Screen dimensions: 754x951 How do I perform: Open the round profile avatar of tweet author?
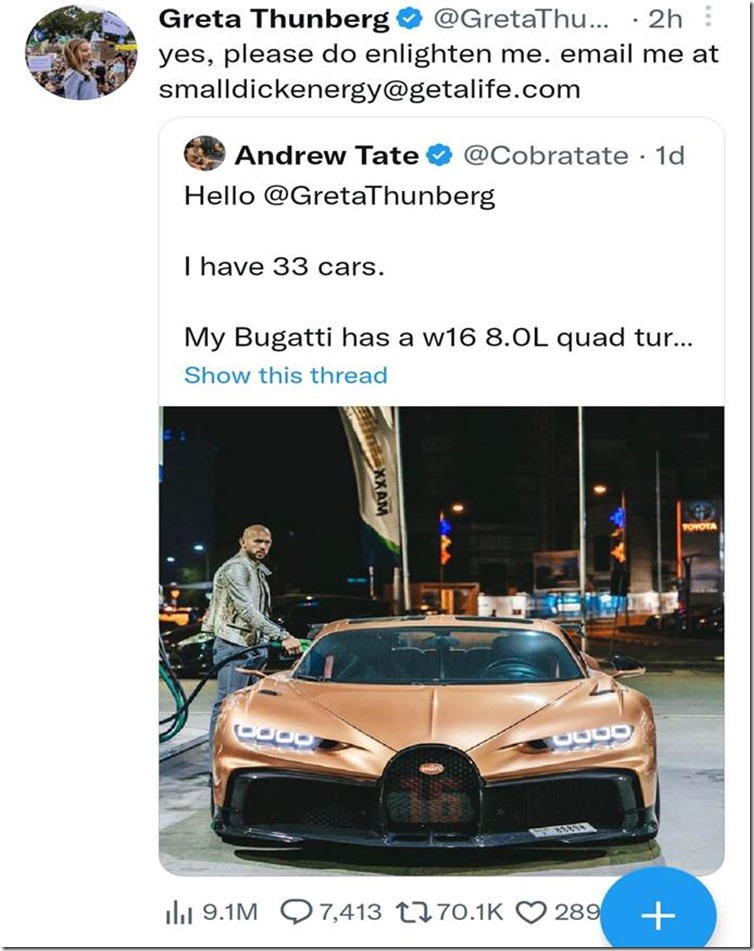point(81,53)
